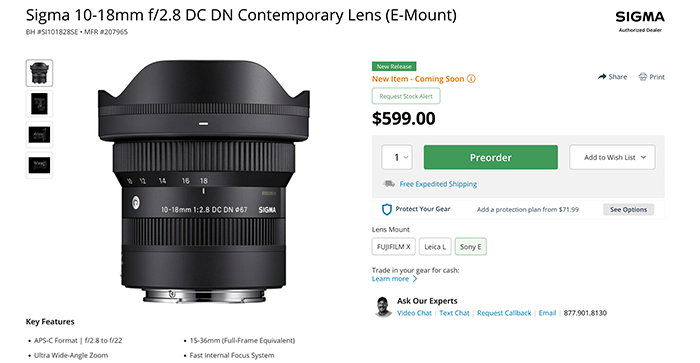700x363 pixels.
Task: Click the Share arrow icon
Action: (602, 77)
